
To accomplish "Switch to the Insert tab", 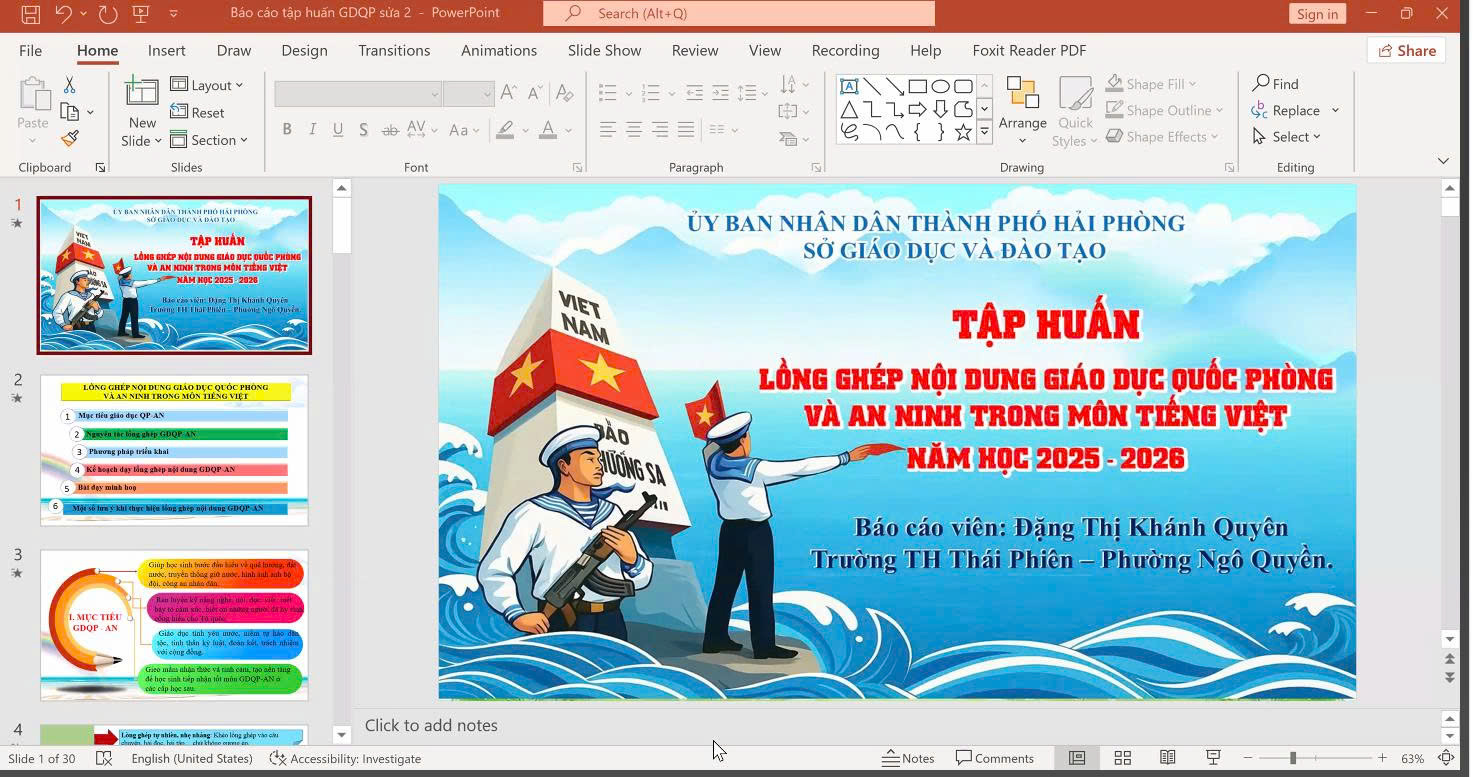I will pyautogui.click(x=166, y=50).
